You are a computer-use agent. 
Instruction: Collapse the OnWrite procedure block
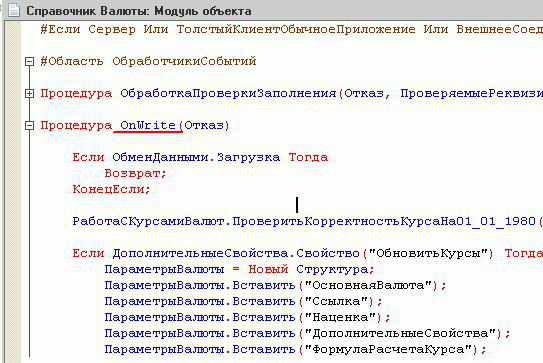click(x=29, y=125)
